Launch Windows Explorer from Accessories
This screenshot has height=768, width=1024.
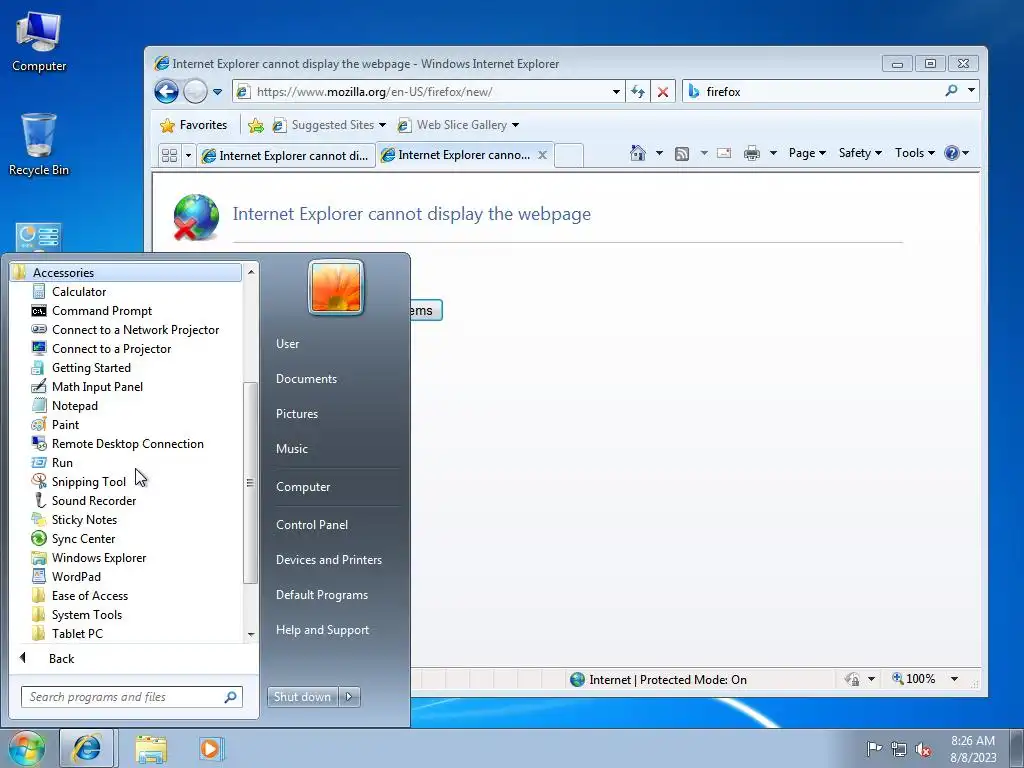coord(99,557)
